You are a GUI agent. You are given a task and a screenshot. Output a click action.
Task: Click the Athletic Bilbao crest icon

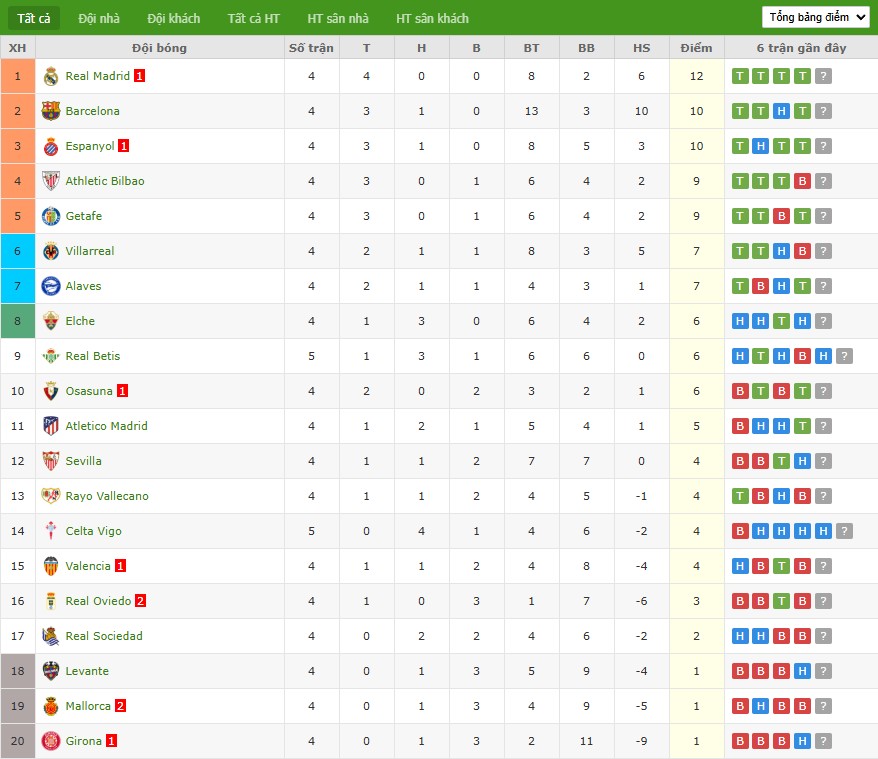51,181
